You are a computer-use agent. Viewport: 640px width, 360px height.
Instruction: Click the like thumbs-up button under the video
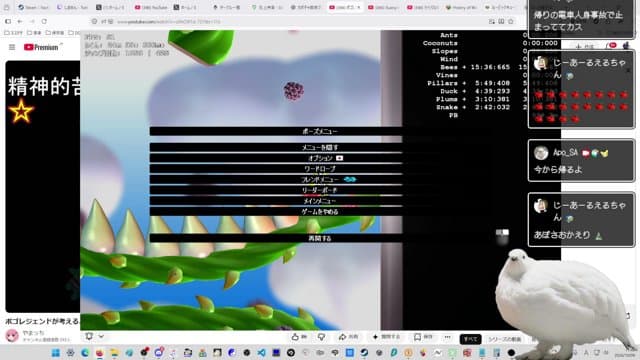tap(299, 337)
